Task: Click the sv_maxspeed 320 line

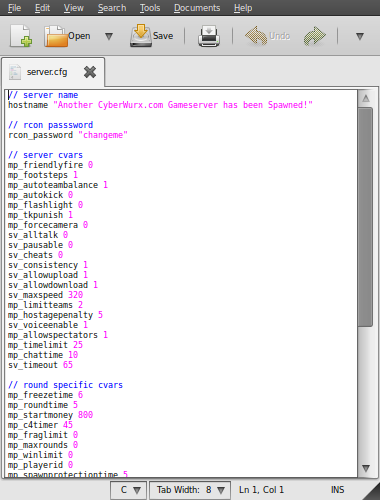Action: pyautogui.click(x=45, y=295)
